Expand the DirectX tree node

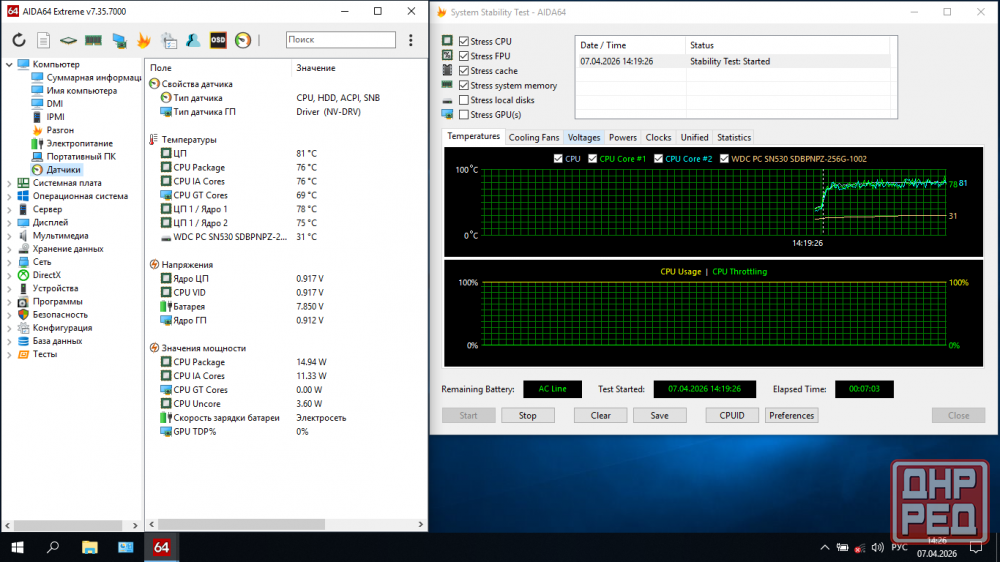click(9, 275)
